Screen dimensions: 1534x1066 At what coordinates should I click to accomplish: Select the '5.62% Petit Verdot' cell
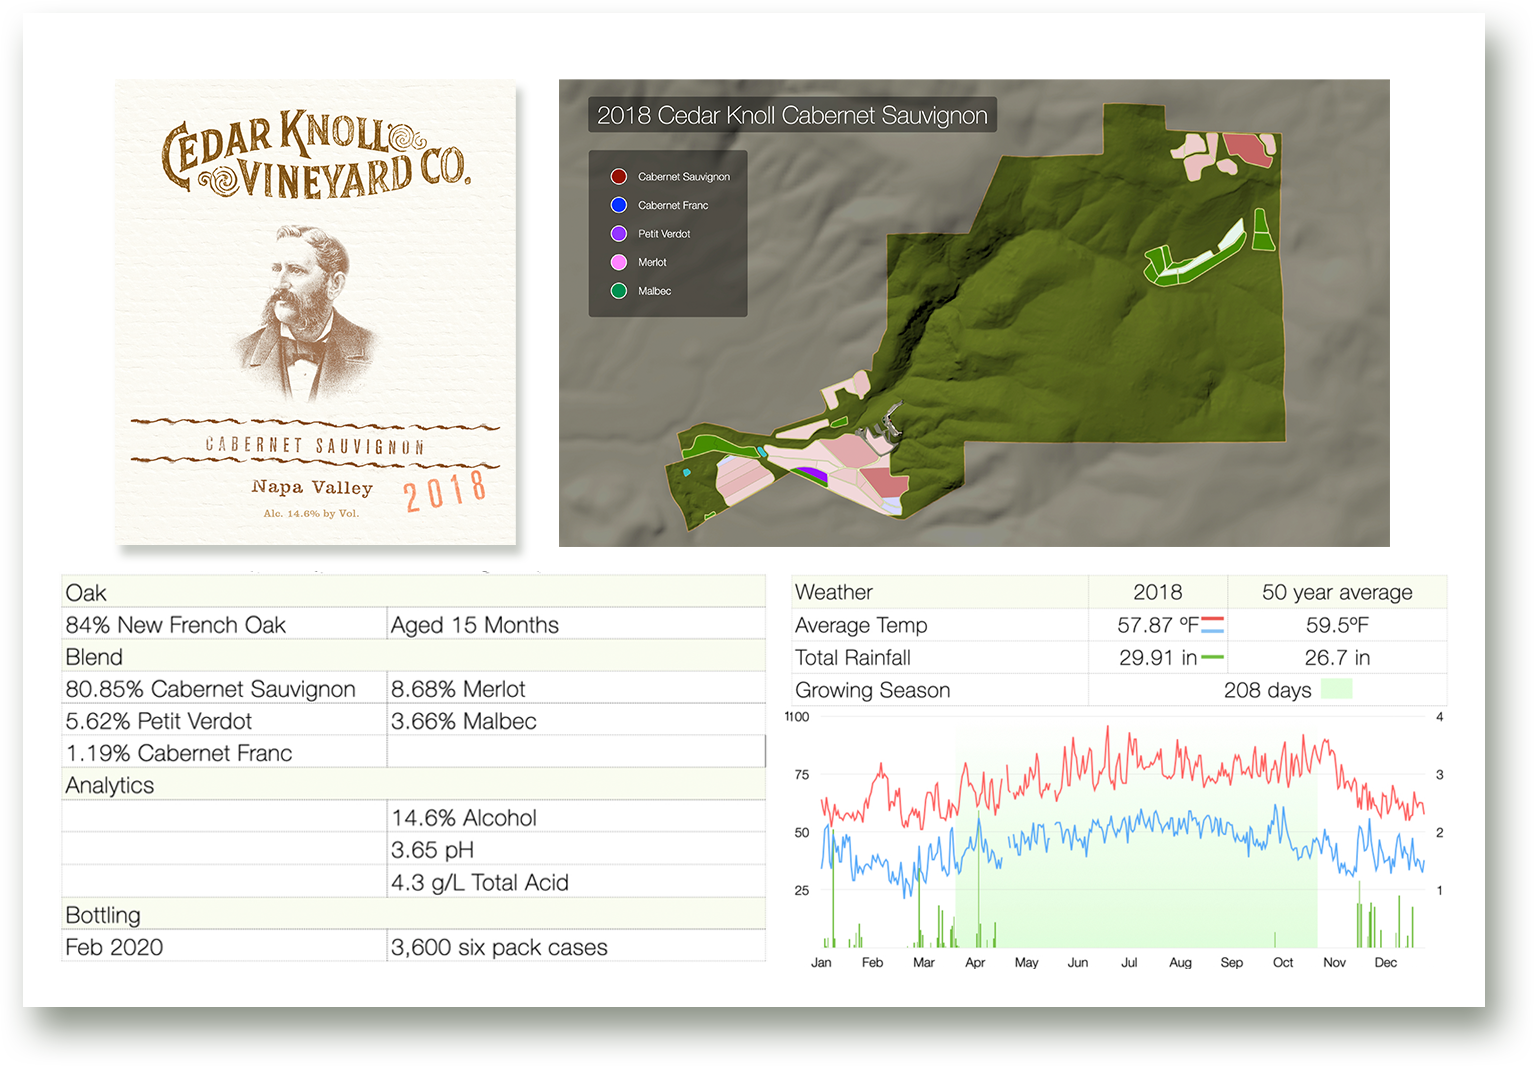coord(224,720)
